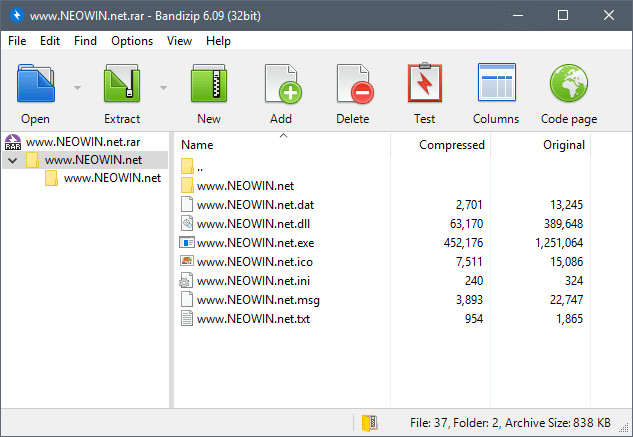This screenshot has width=633, height=437.
Task: Create a new archive with New icon
Action: 209,83
